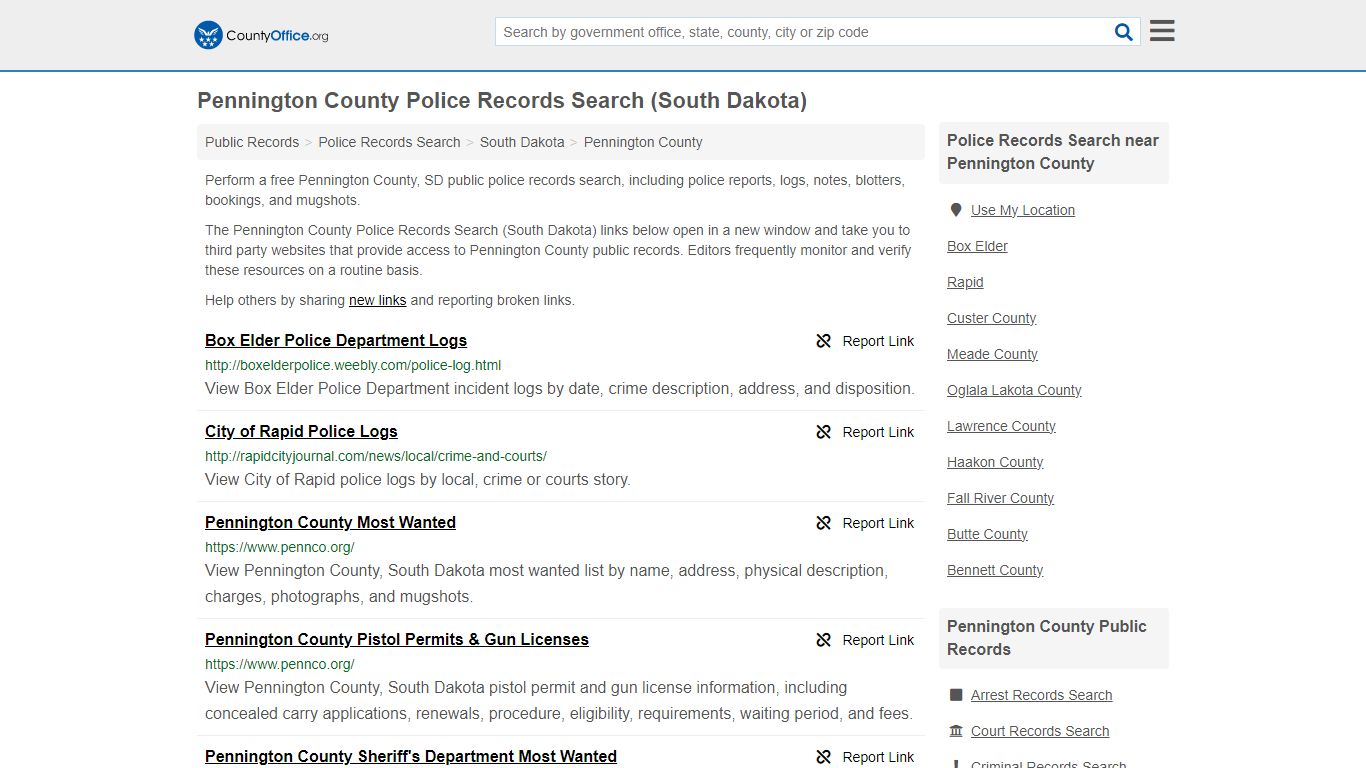Click the CountyOffice.org logo

(x=261, y=35)
